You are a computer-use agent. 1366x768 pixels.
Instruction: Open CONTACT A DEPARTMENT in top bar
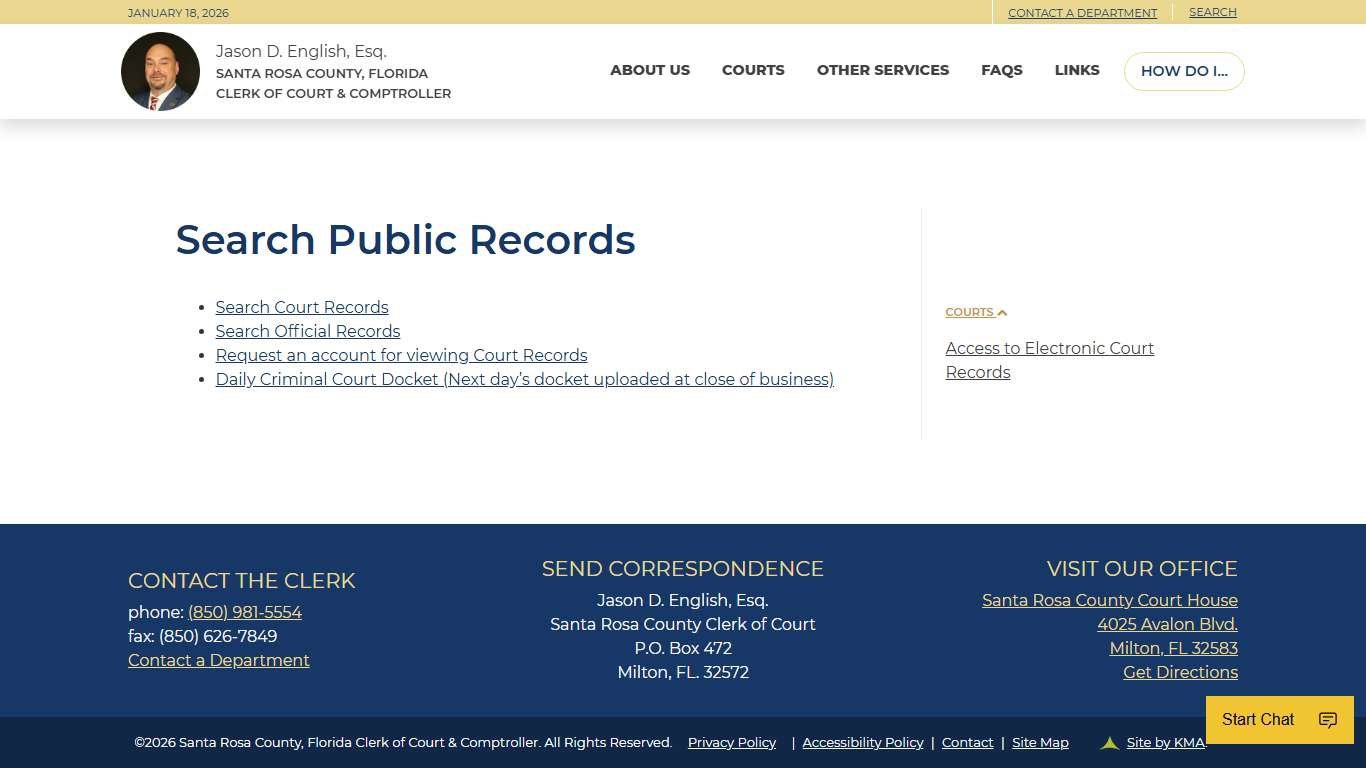point(1083,12)
